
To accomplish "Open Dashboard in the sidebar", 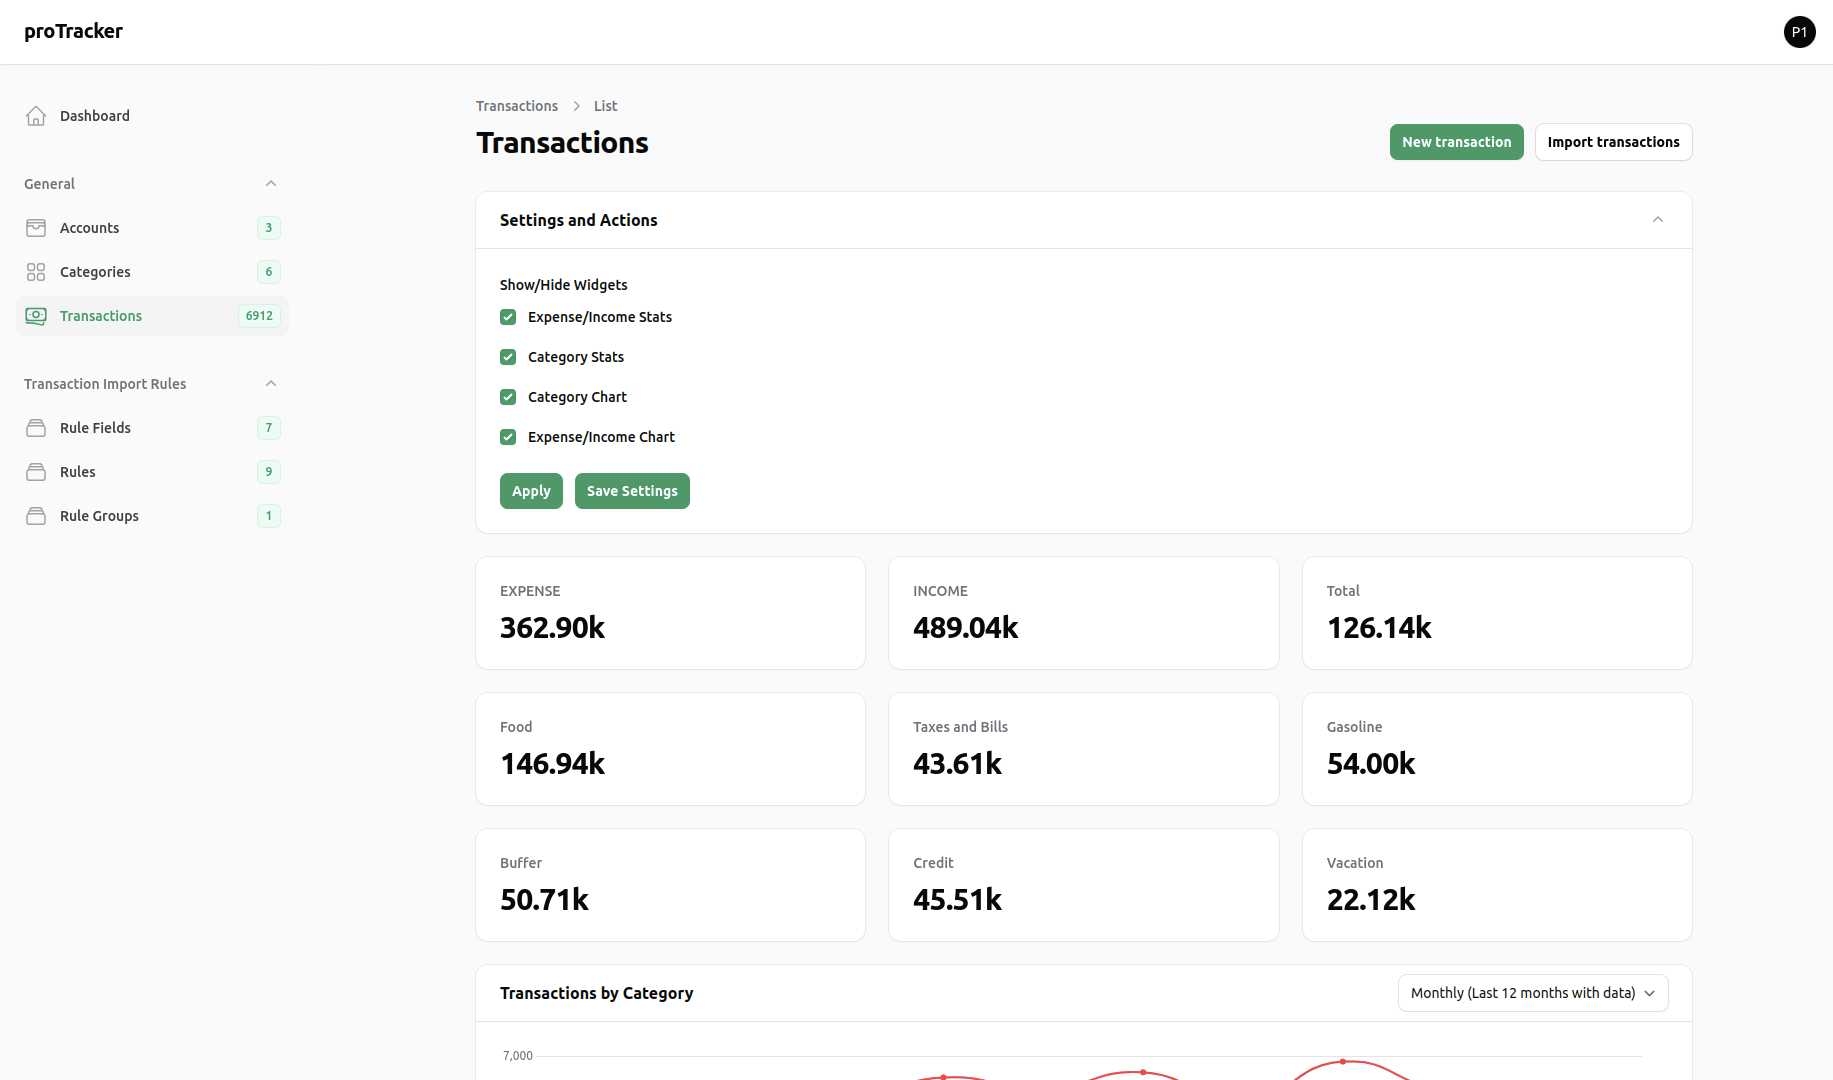I will coord(152,116).
